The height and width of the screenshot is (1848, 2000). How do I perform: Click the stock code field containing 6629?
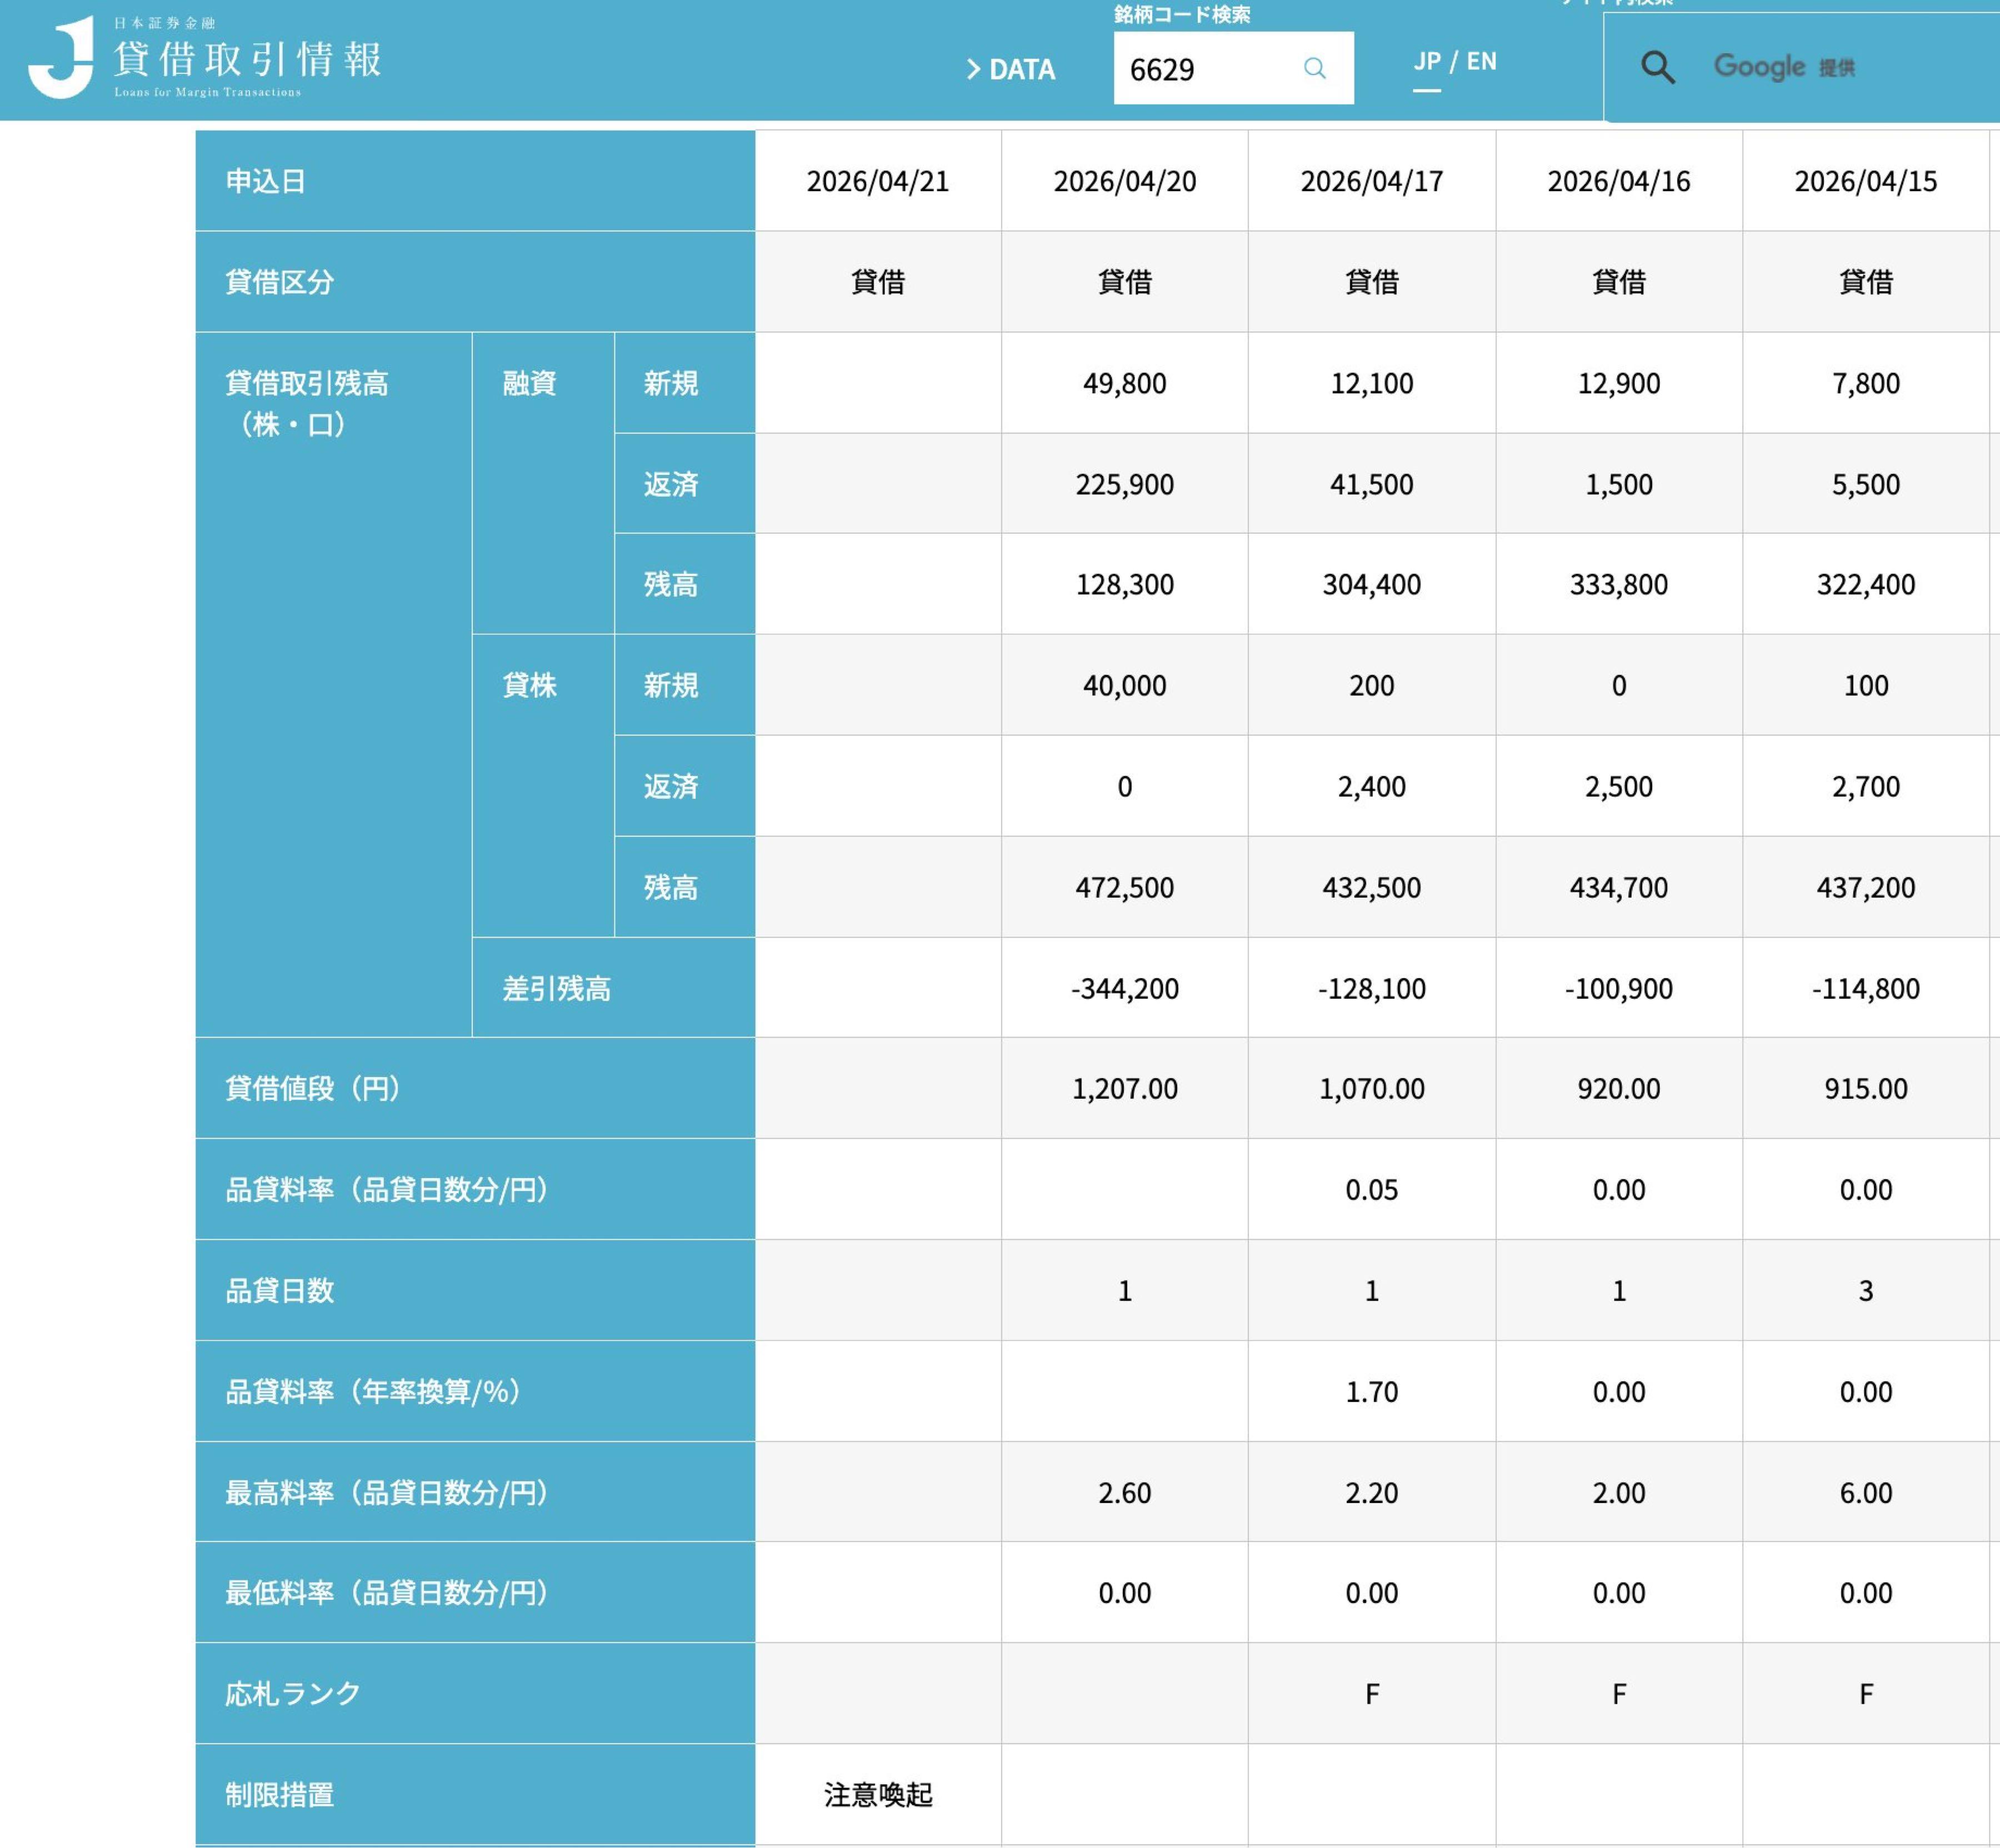point(1205,69)
